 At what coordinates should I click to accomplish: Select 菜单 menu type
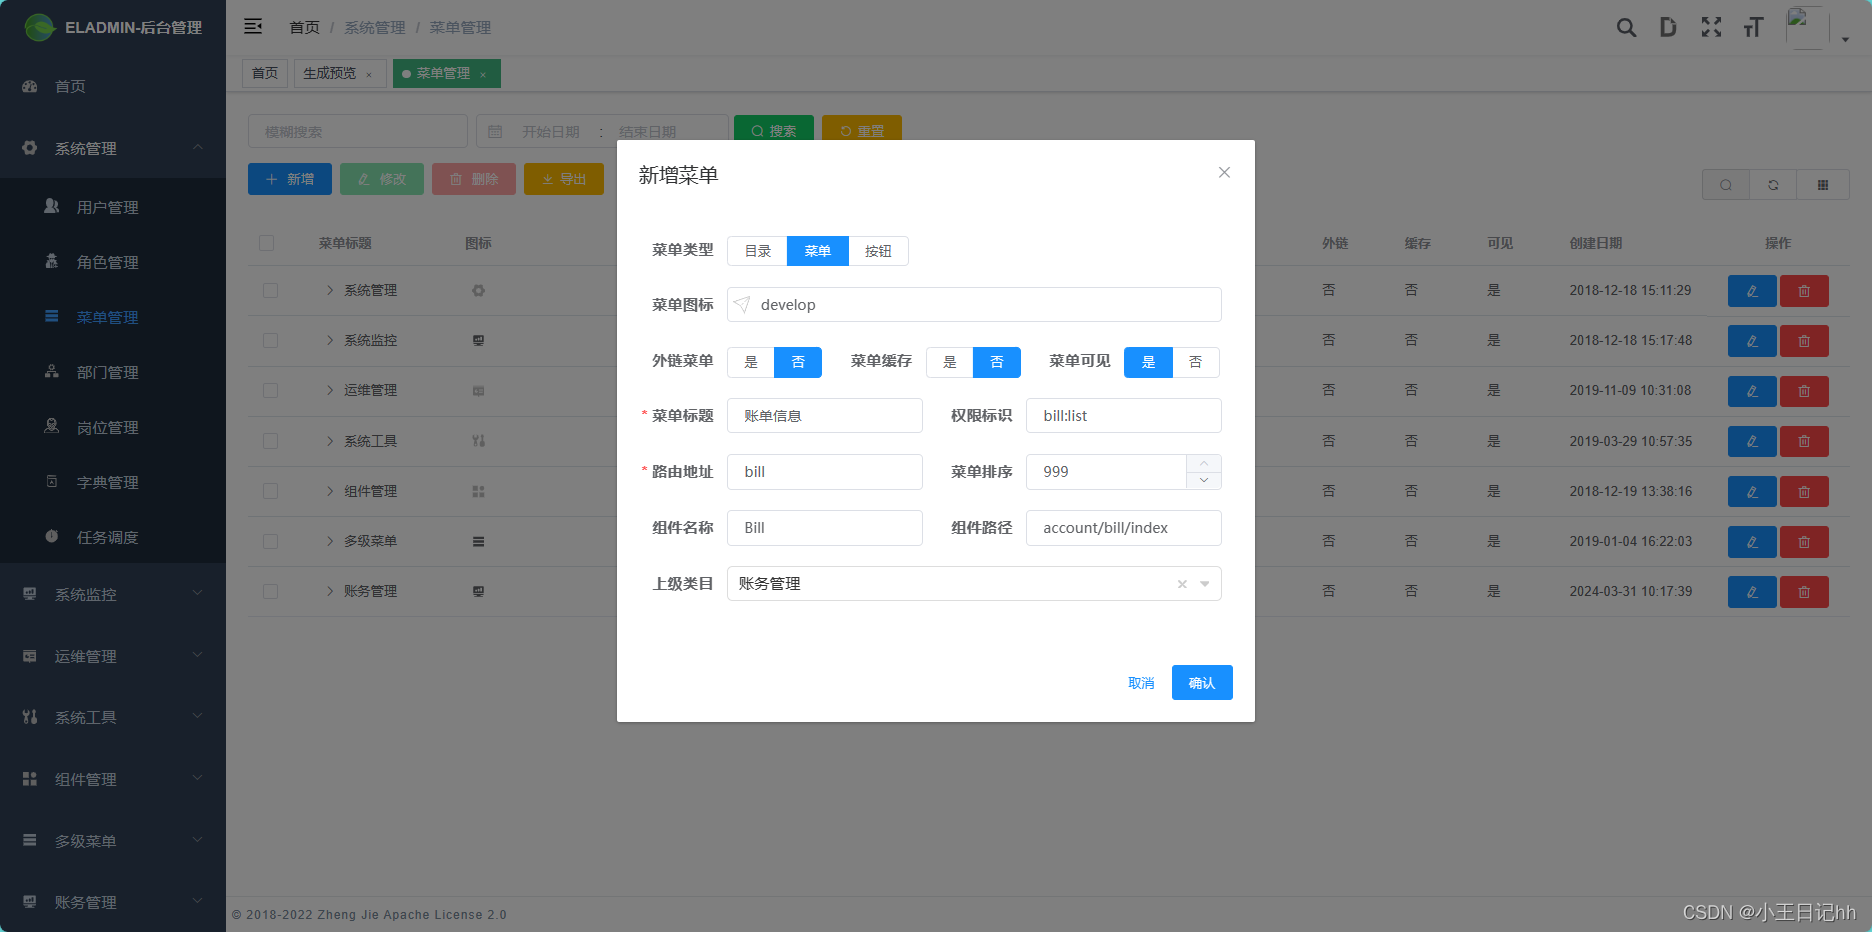tap(818, 251)
